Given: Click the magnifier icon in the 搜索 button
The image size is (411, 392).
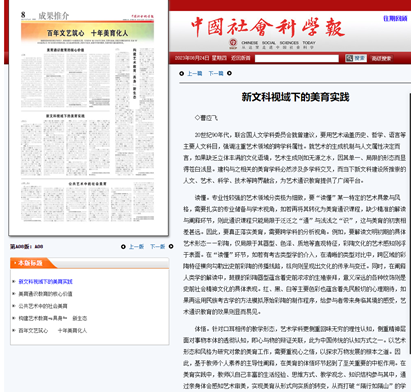Looking at the screenshot, I should coord(349,58).
